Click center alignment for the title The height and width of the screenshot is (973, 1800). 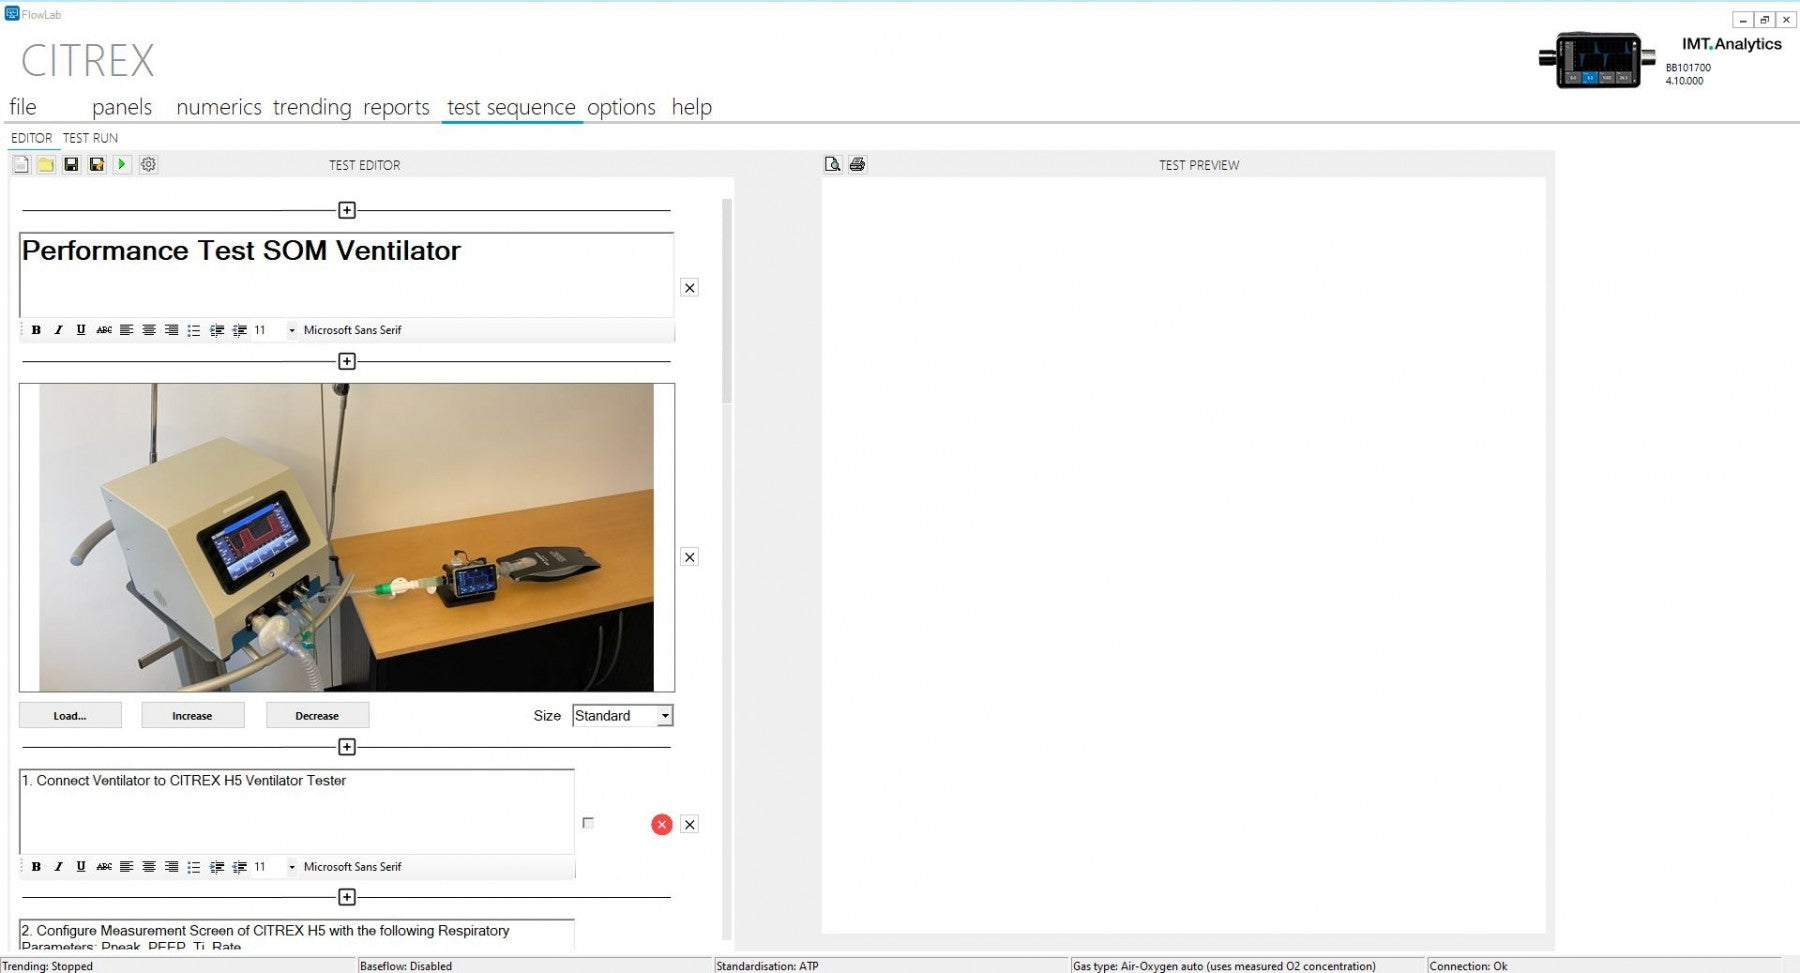click(148, 330)
